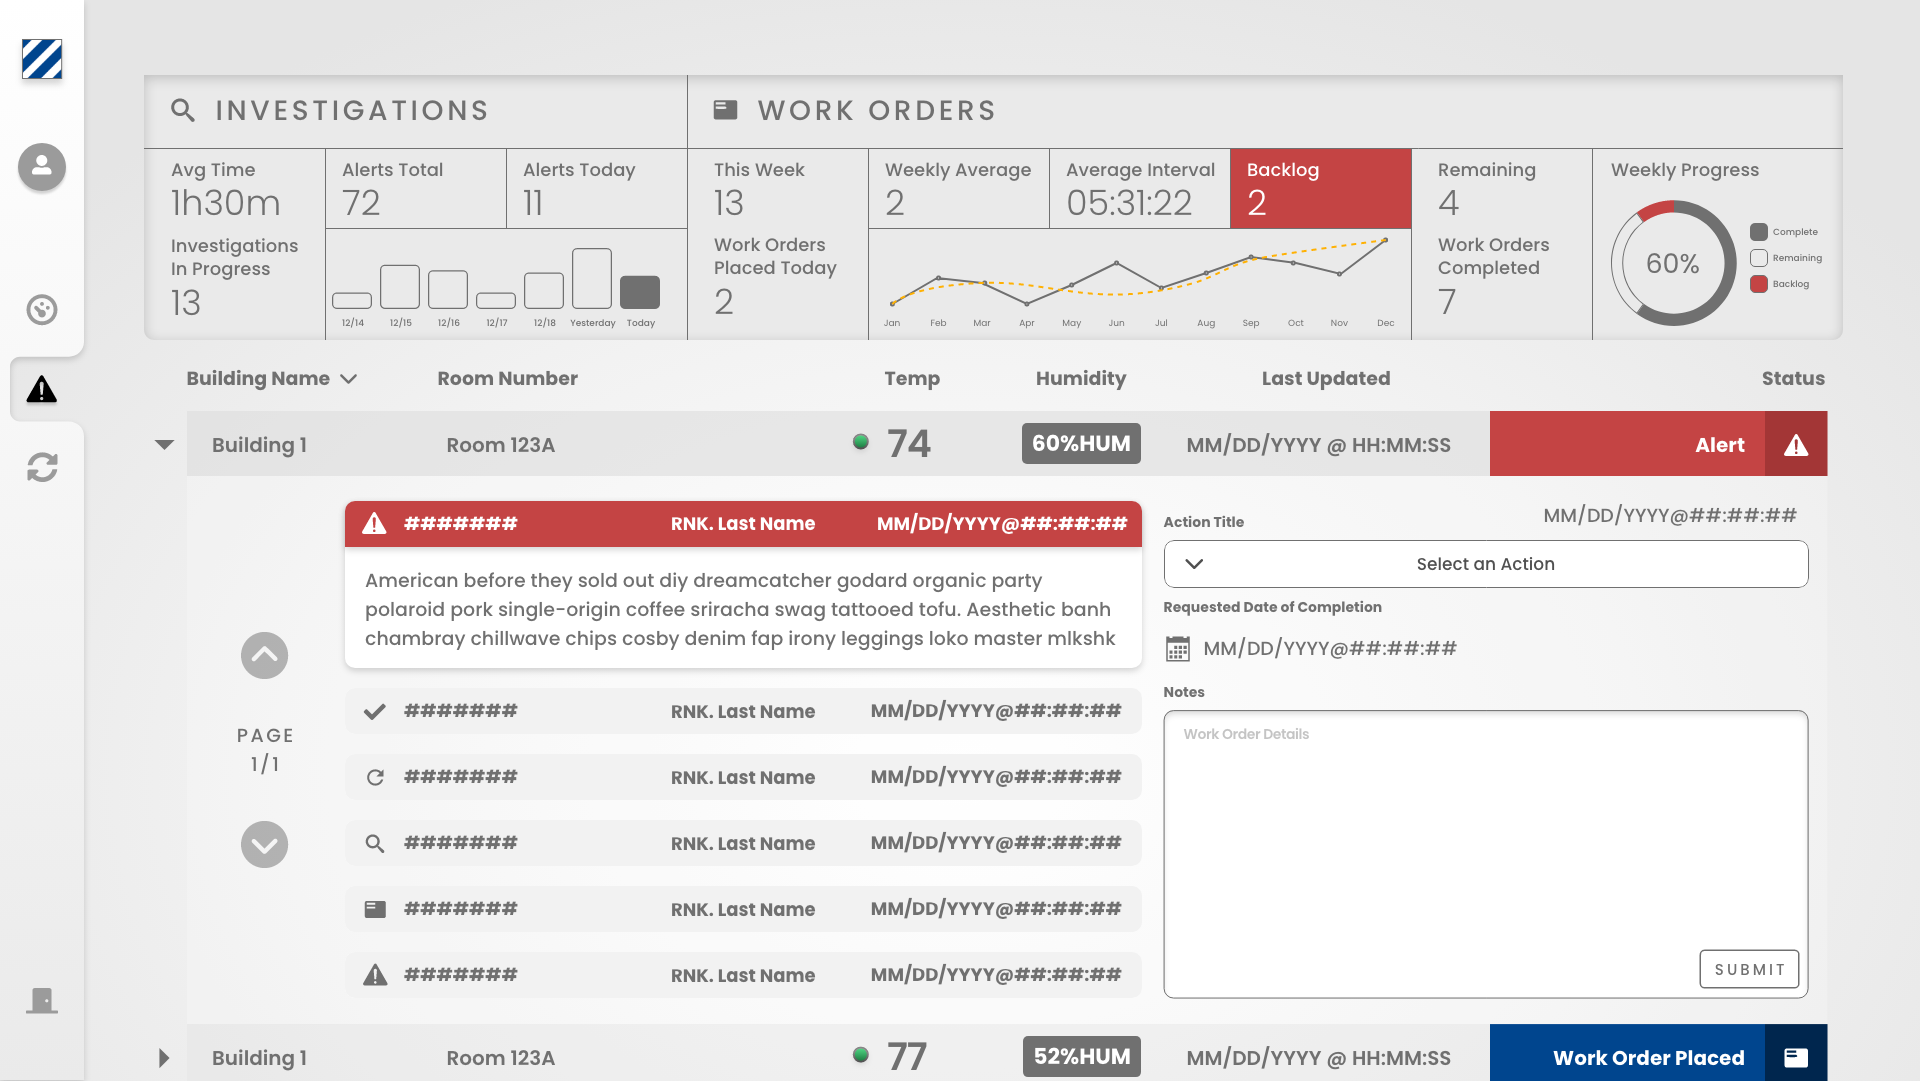Select the This Week tile
This screenshot has width=1920, height=1081.
coord(778,189)
